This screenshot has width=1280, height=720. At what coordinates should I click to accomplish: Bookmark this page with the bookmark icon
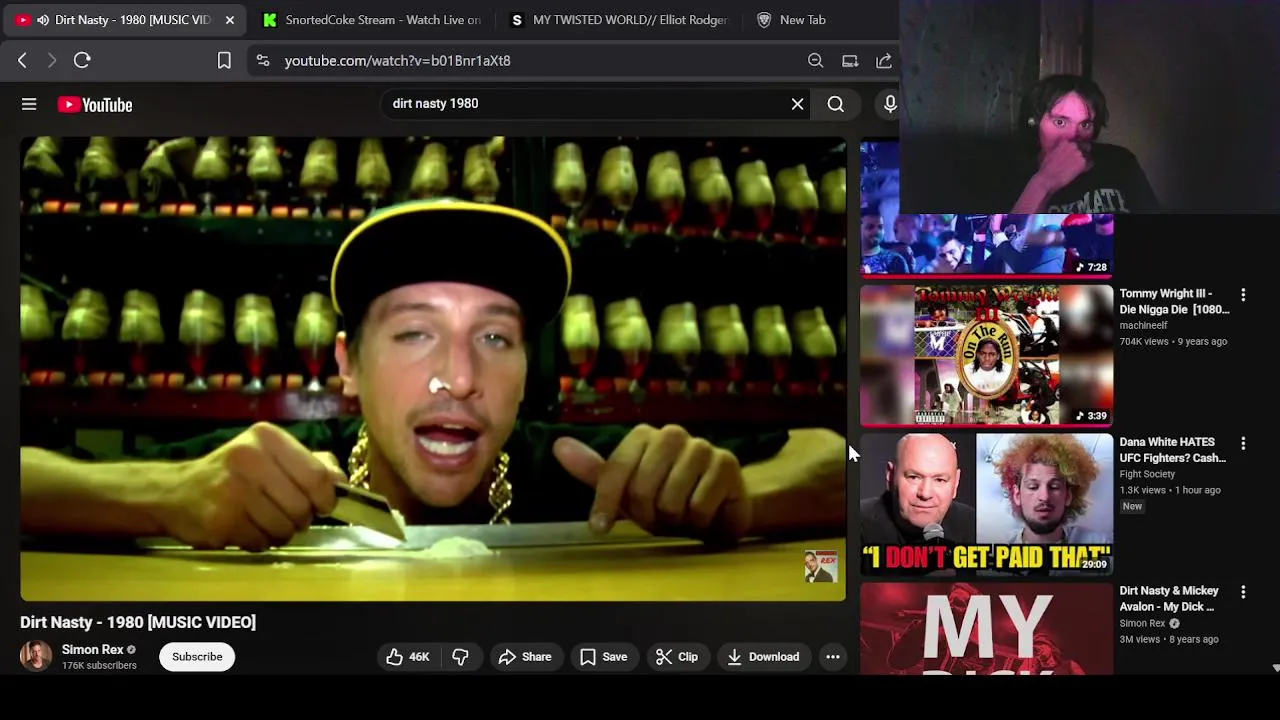224,61
